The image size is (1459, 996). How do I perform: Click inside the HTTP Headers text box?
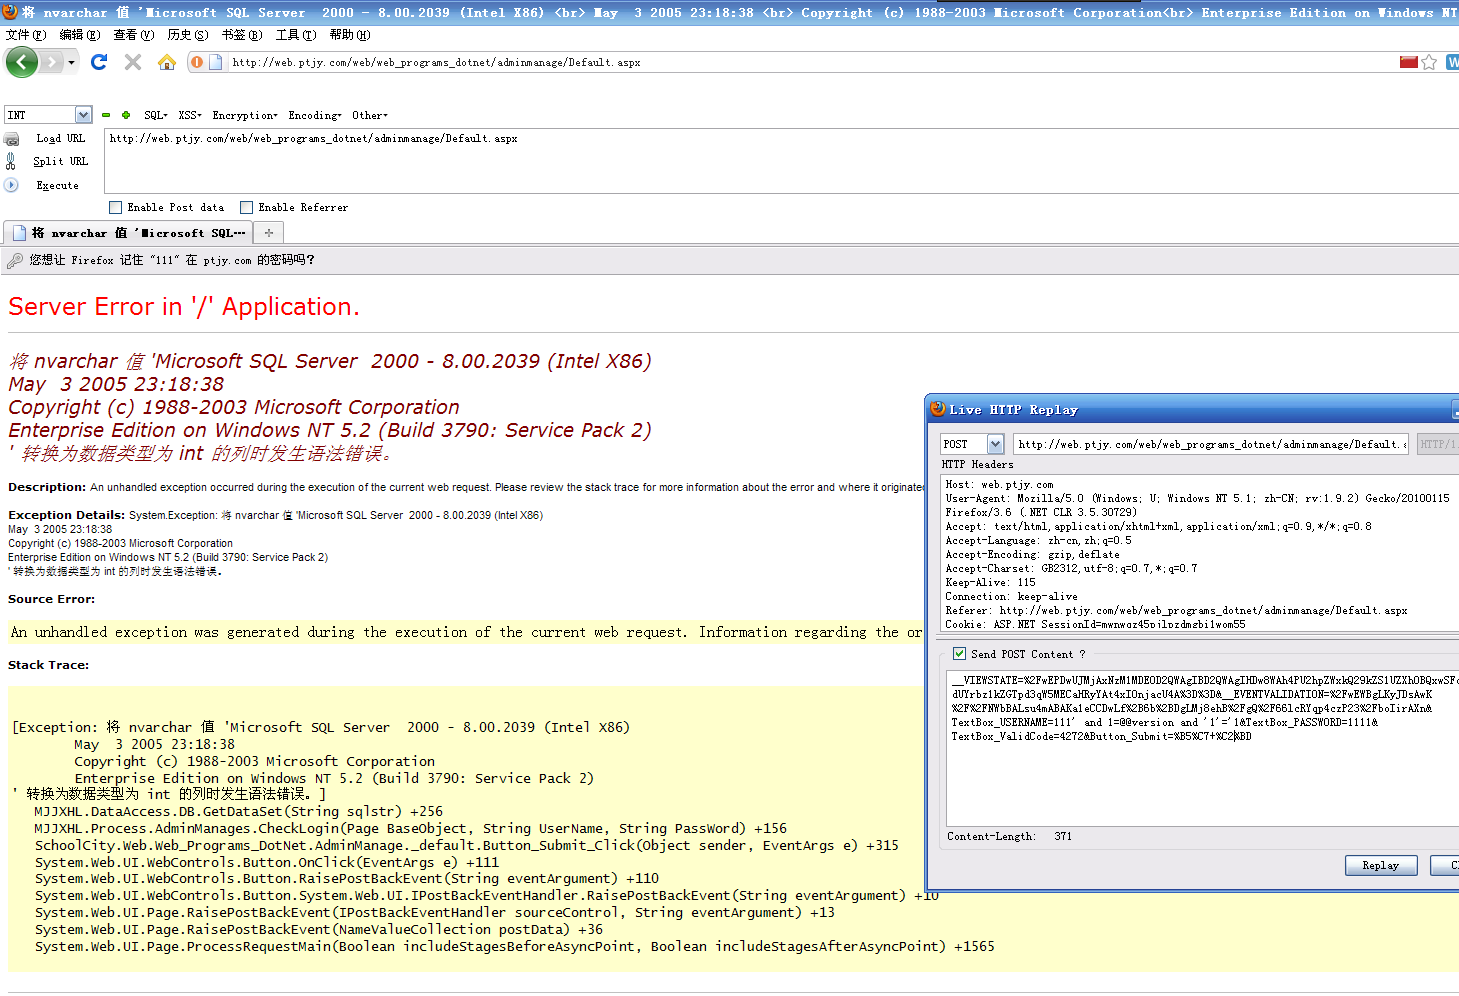click(x=1200, y=553)
